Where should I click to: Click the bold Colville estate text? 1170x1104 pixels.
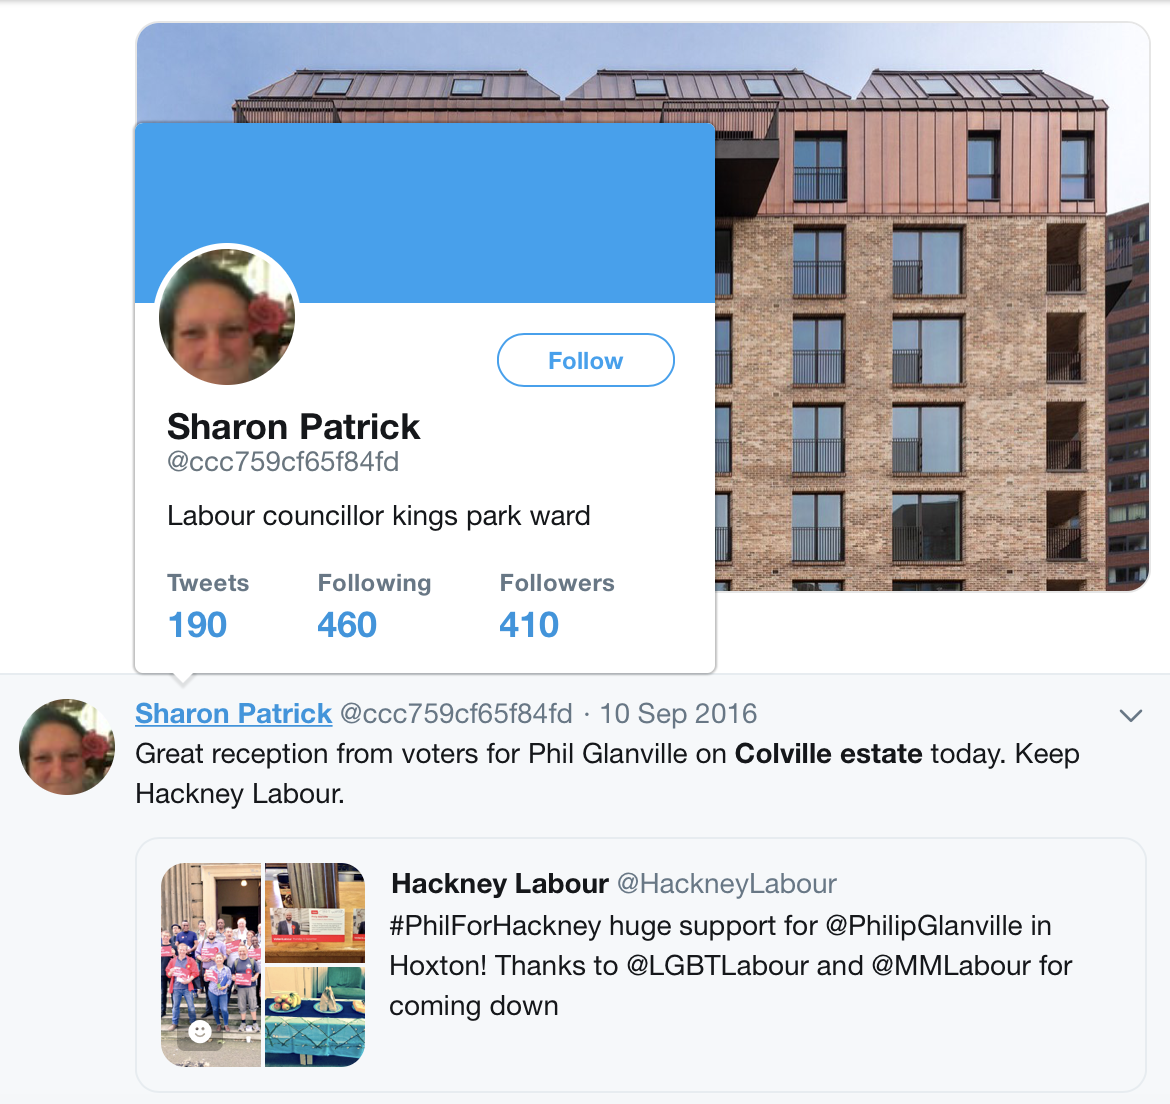click(x=828, y=753)
